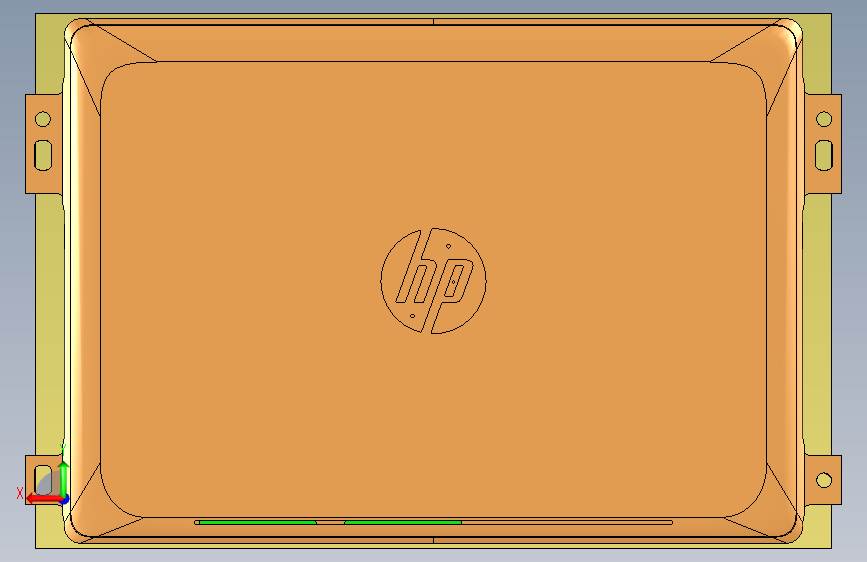Image resolution: width=867 pixels, height=562 pixels.
Task: Click the green Y axis arrow of triad
Action: [x=64, y=479]
